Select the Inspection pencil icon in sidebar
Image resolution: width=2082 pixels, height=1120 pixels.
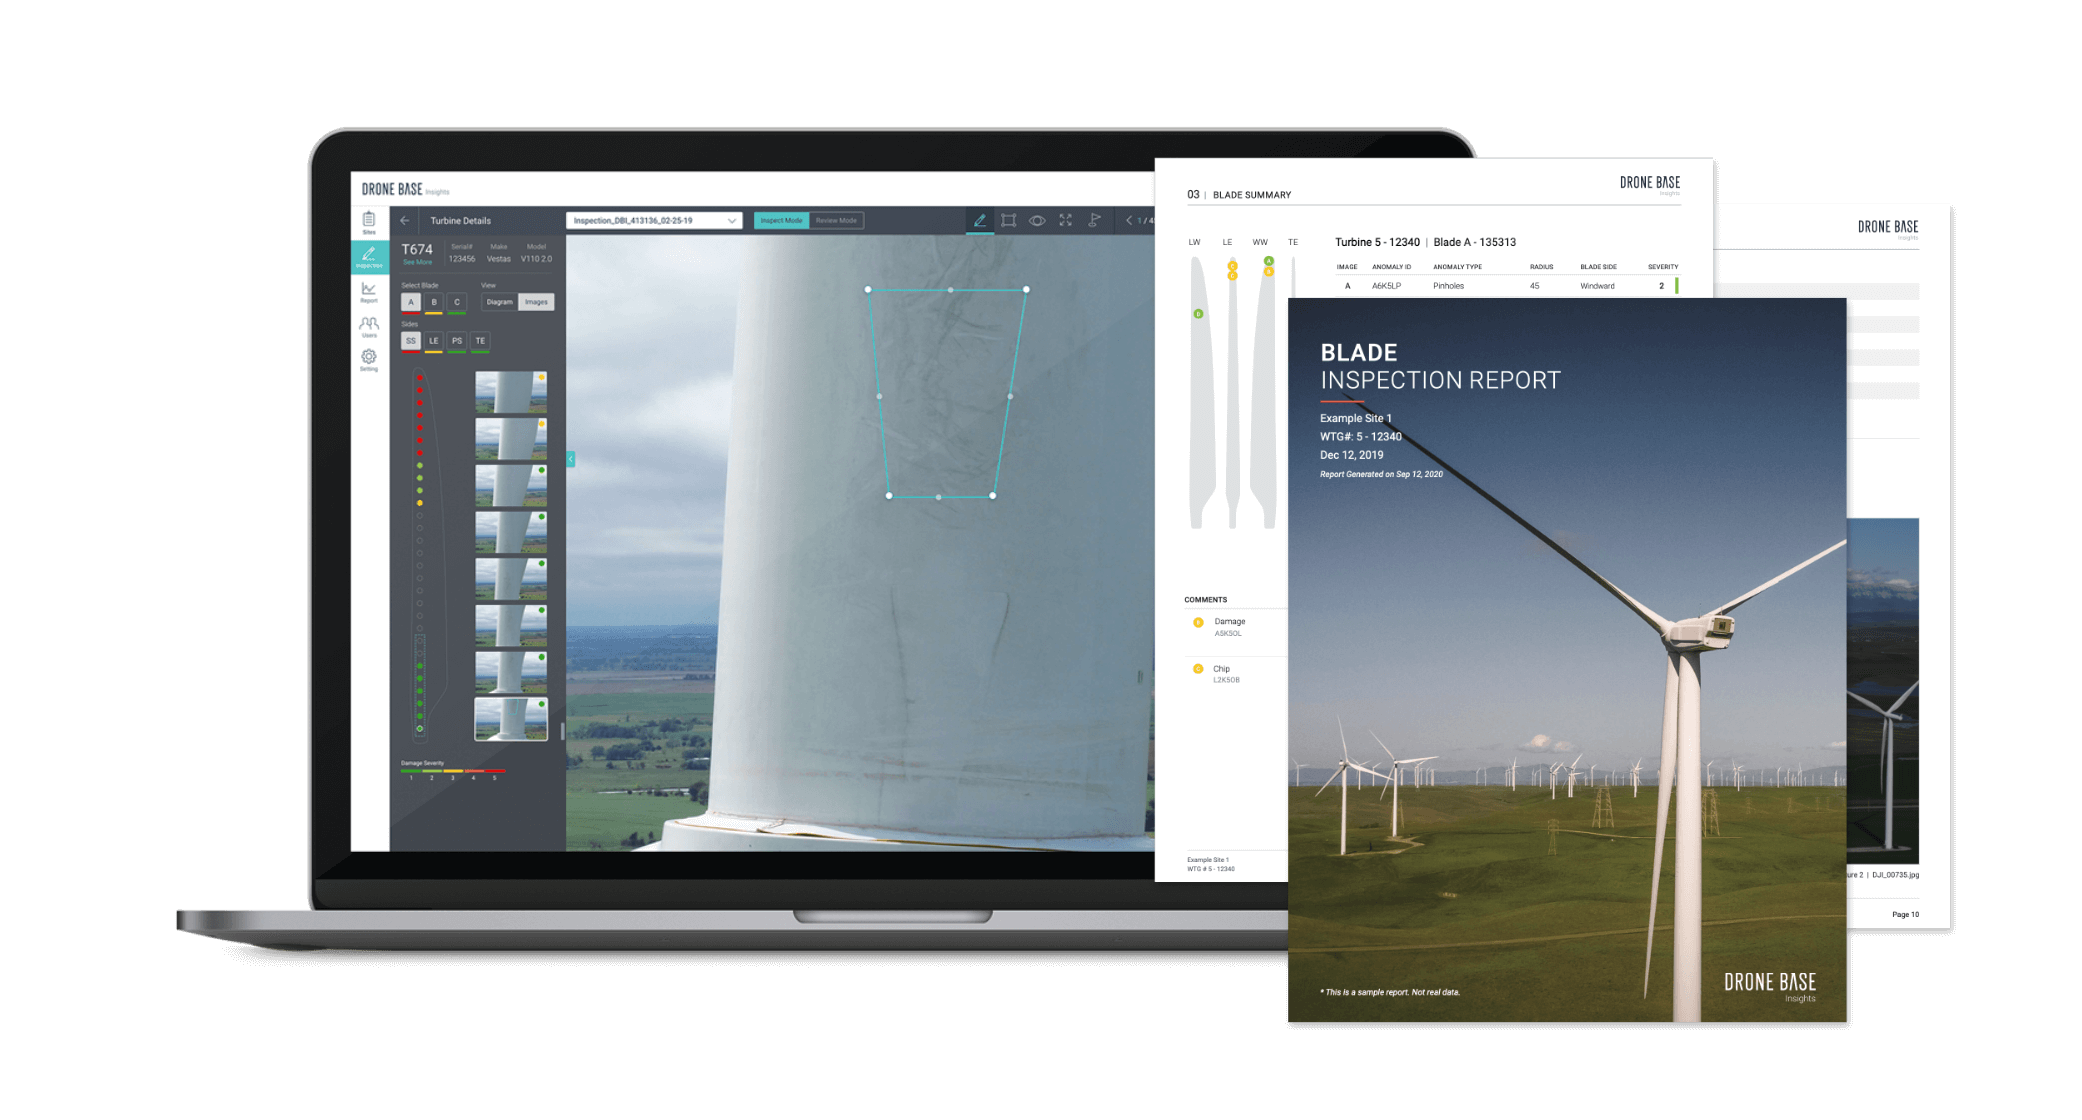[369, 256]
